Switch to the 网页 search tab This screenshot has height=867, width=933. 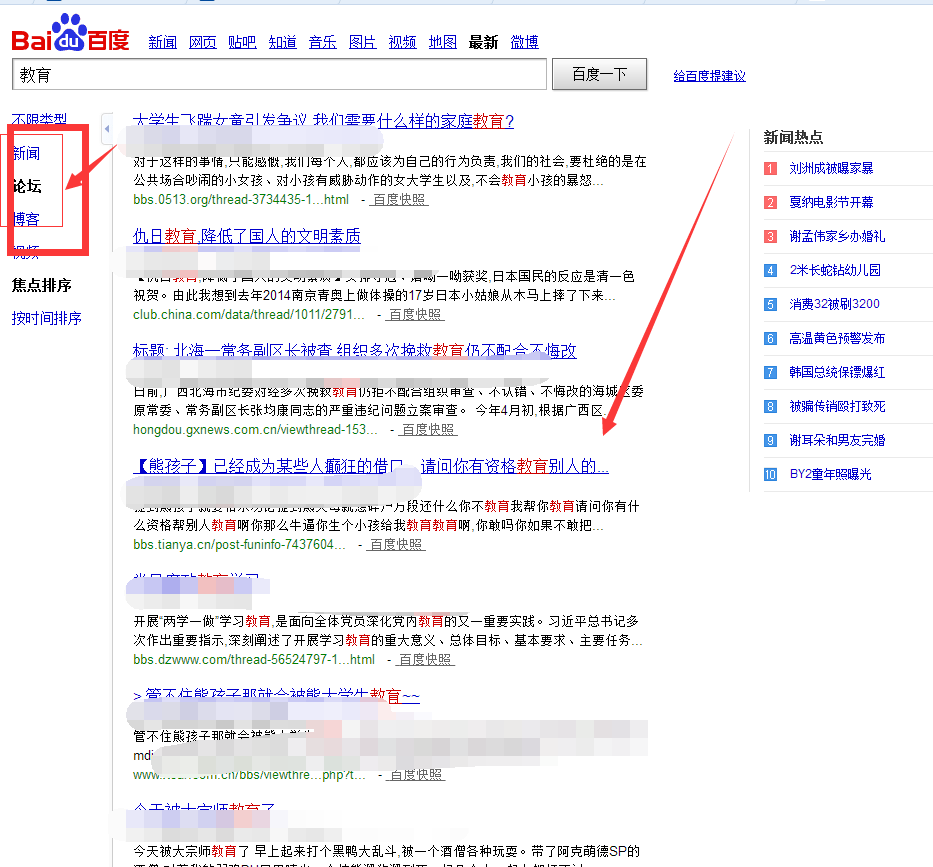(202, 42)
